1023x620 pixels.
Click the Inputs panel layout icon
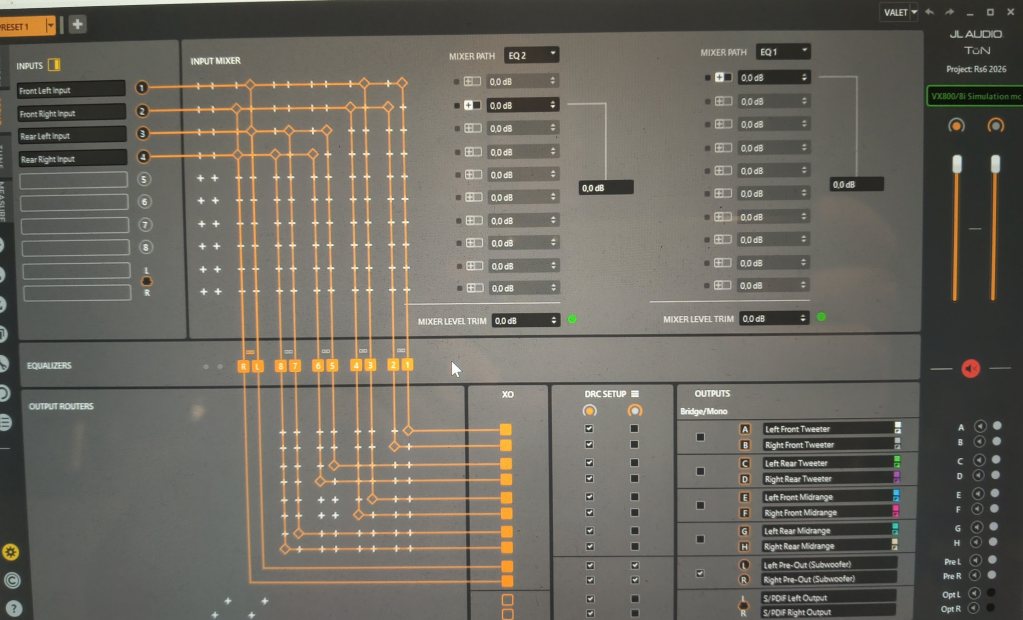(55, 65)
